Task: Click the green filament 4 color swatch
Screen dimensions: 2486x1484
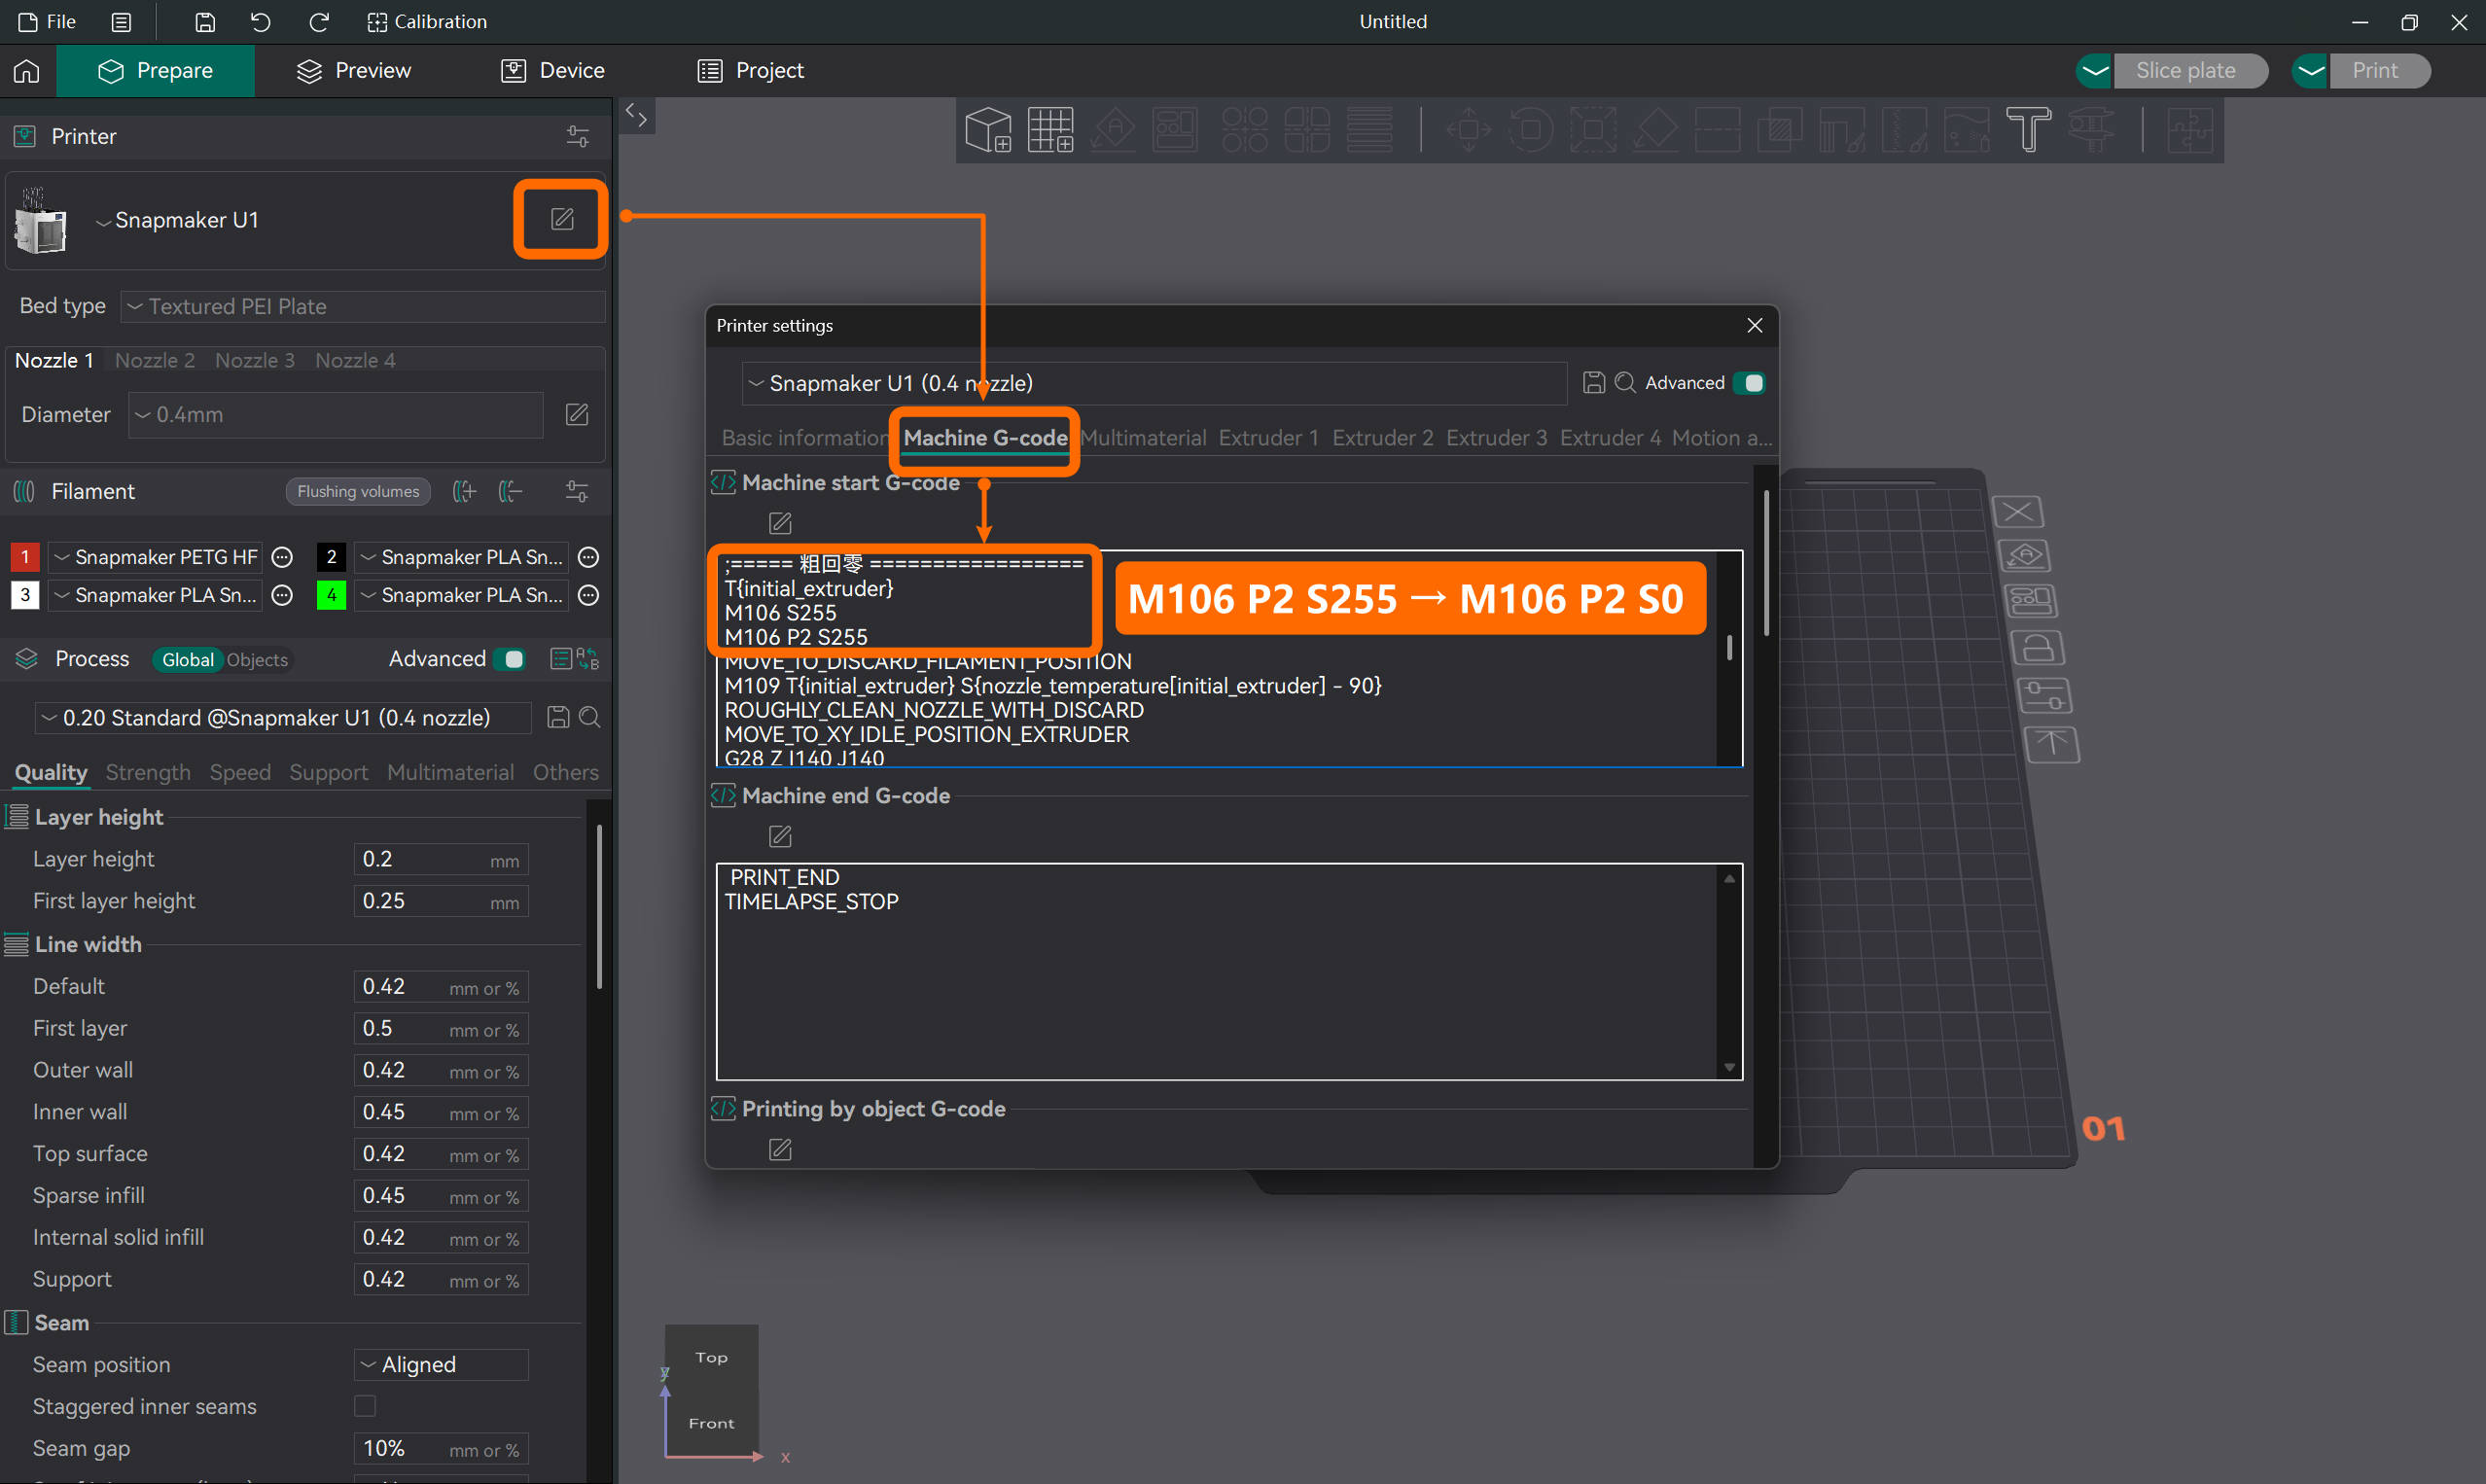Action: click(x=331, y=596)
